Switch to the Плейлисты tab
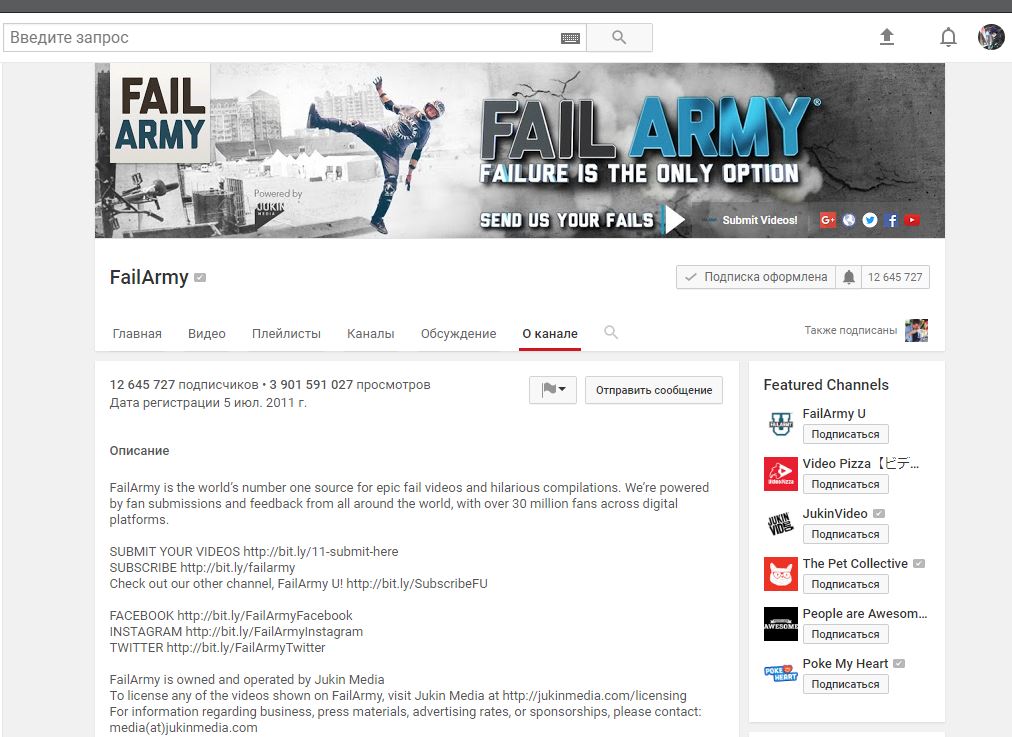This screenshot has height=737, width=1012. pyautogui.click(x=286, y=334)
